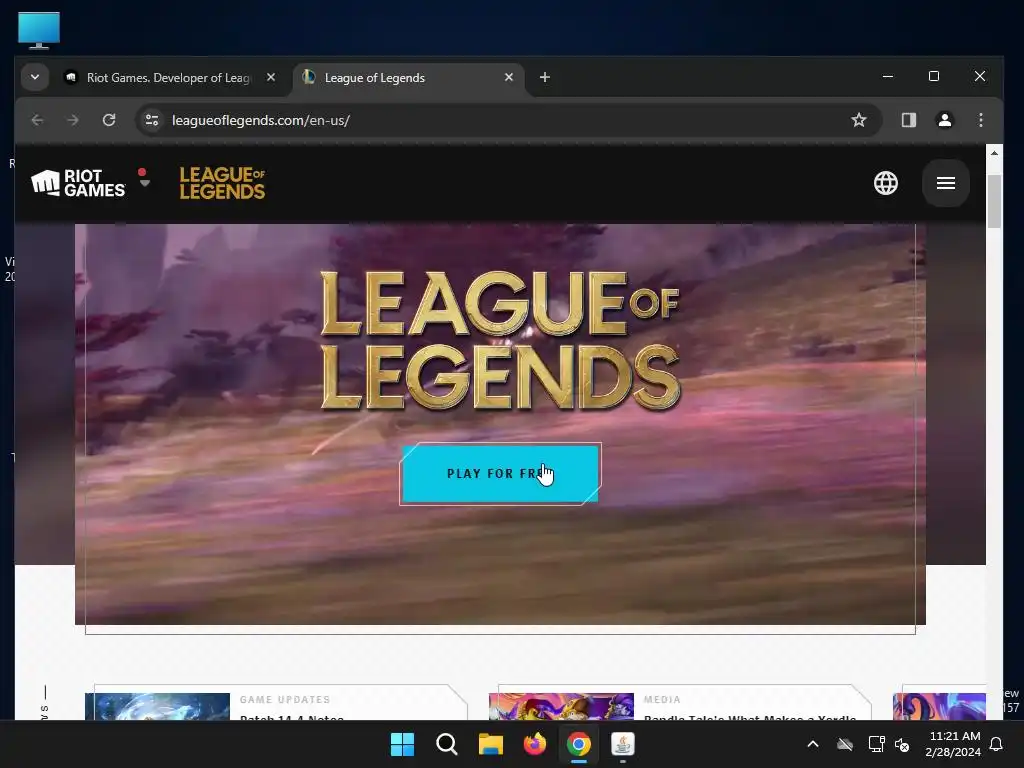Open the Media article thumbnail
1024x768 pixels.
562,707
